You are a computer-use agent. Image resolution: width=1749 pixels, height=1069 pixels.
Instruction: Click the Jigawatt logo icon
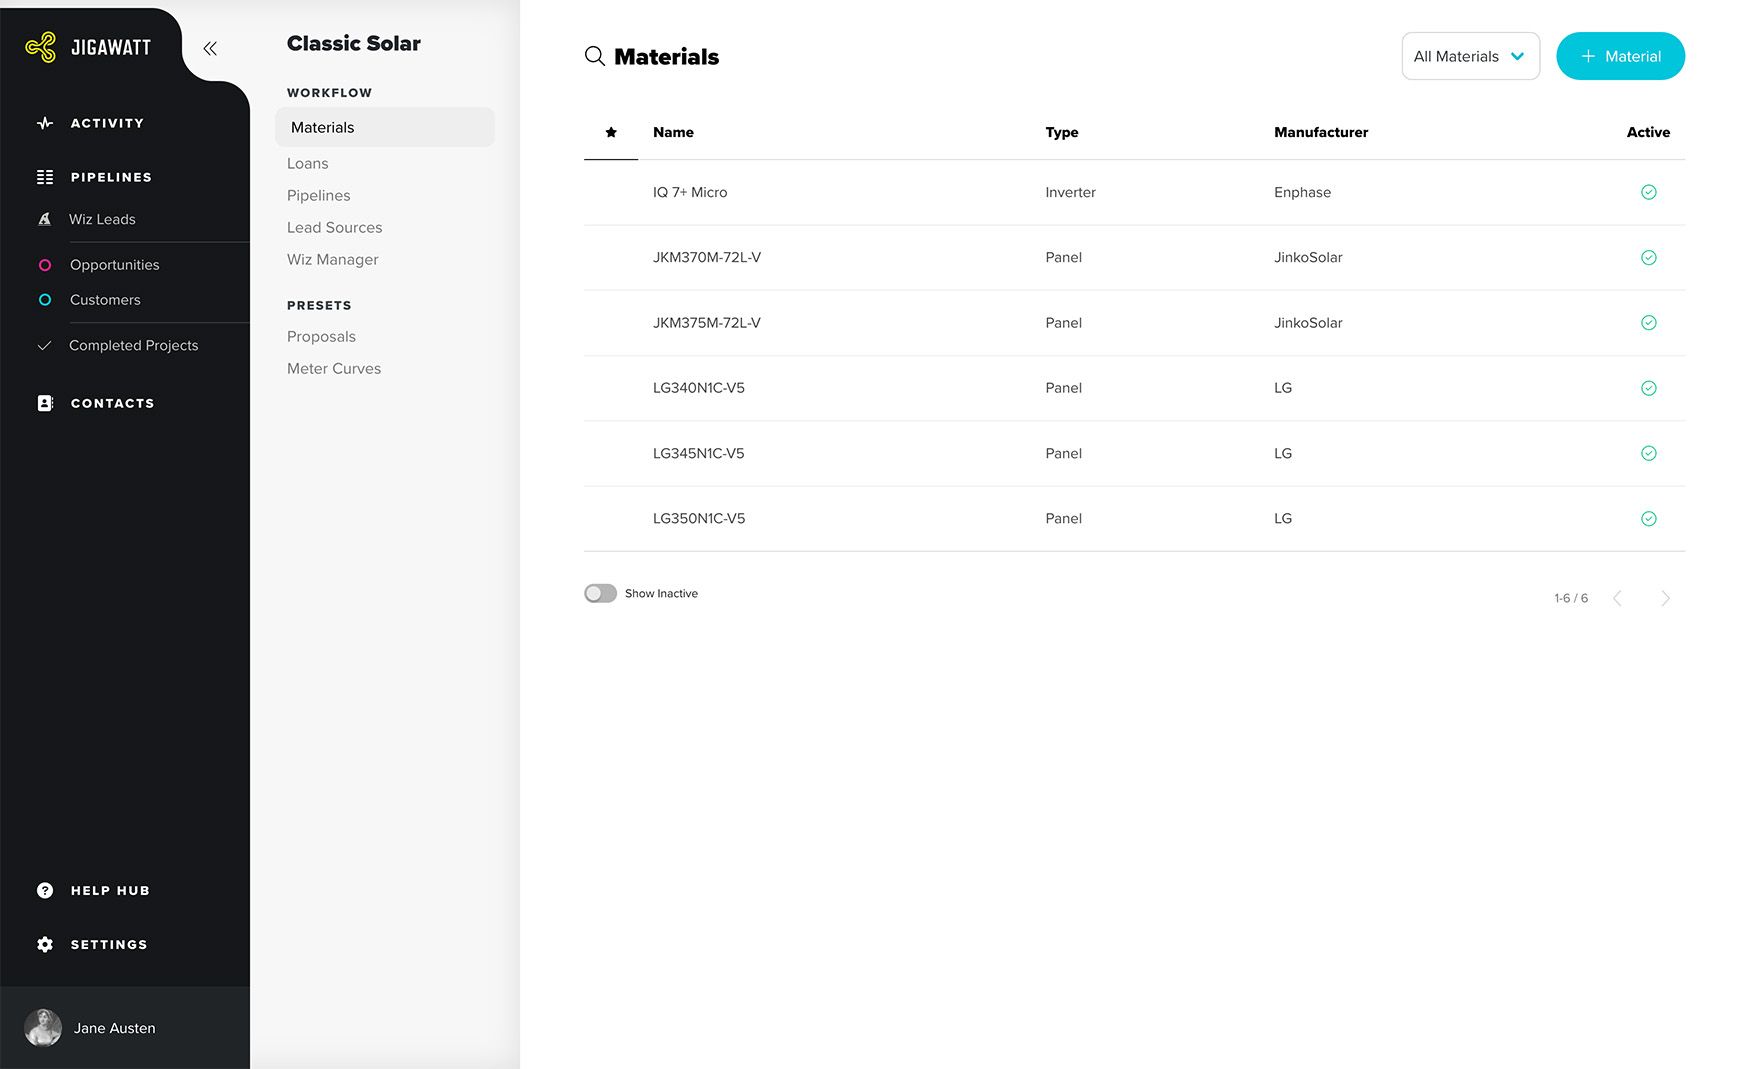pos(41,47)
